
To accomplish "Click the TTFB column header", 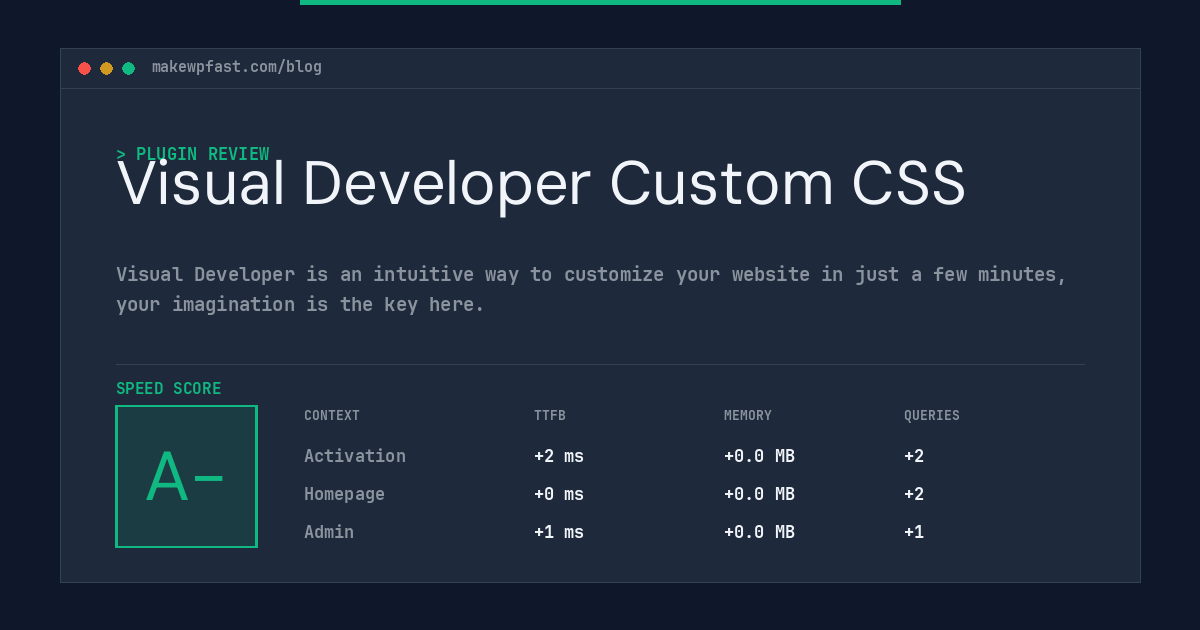I will pyautogui.click(x=550, y=416).
